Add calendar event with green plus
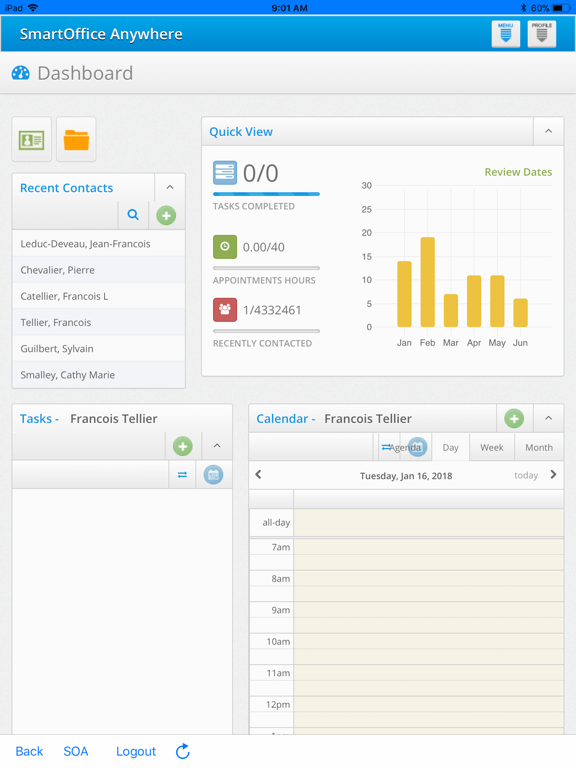This screenshot has height=768, width=576. point(514,418)
